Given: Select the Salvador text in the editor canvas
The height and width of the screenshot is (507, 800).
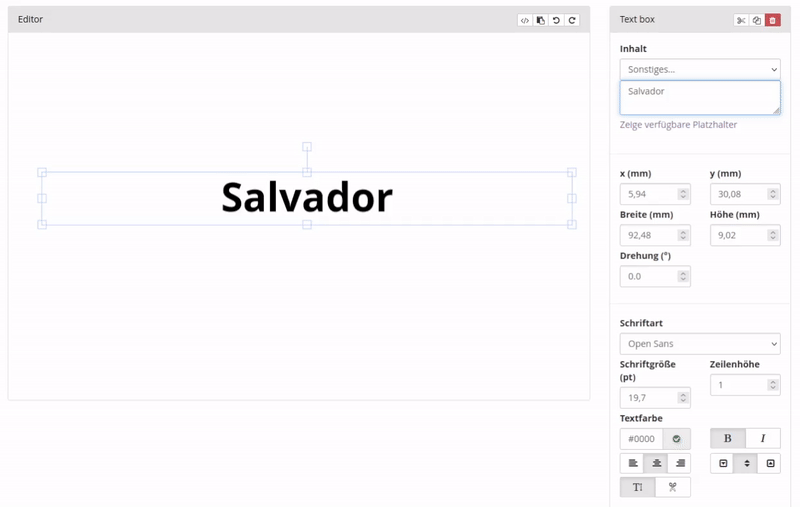Looking at the screenshot, I should 307,198.
